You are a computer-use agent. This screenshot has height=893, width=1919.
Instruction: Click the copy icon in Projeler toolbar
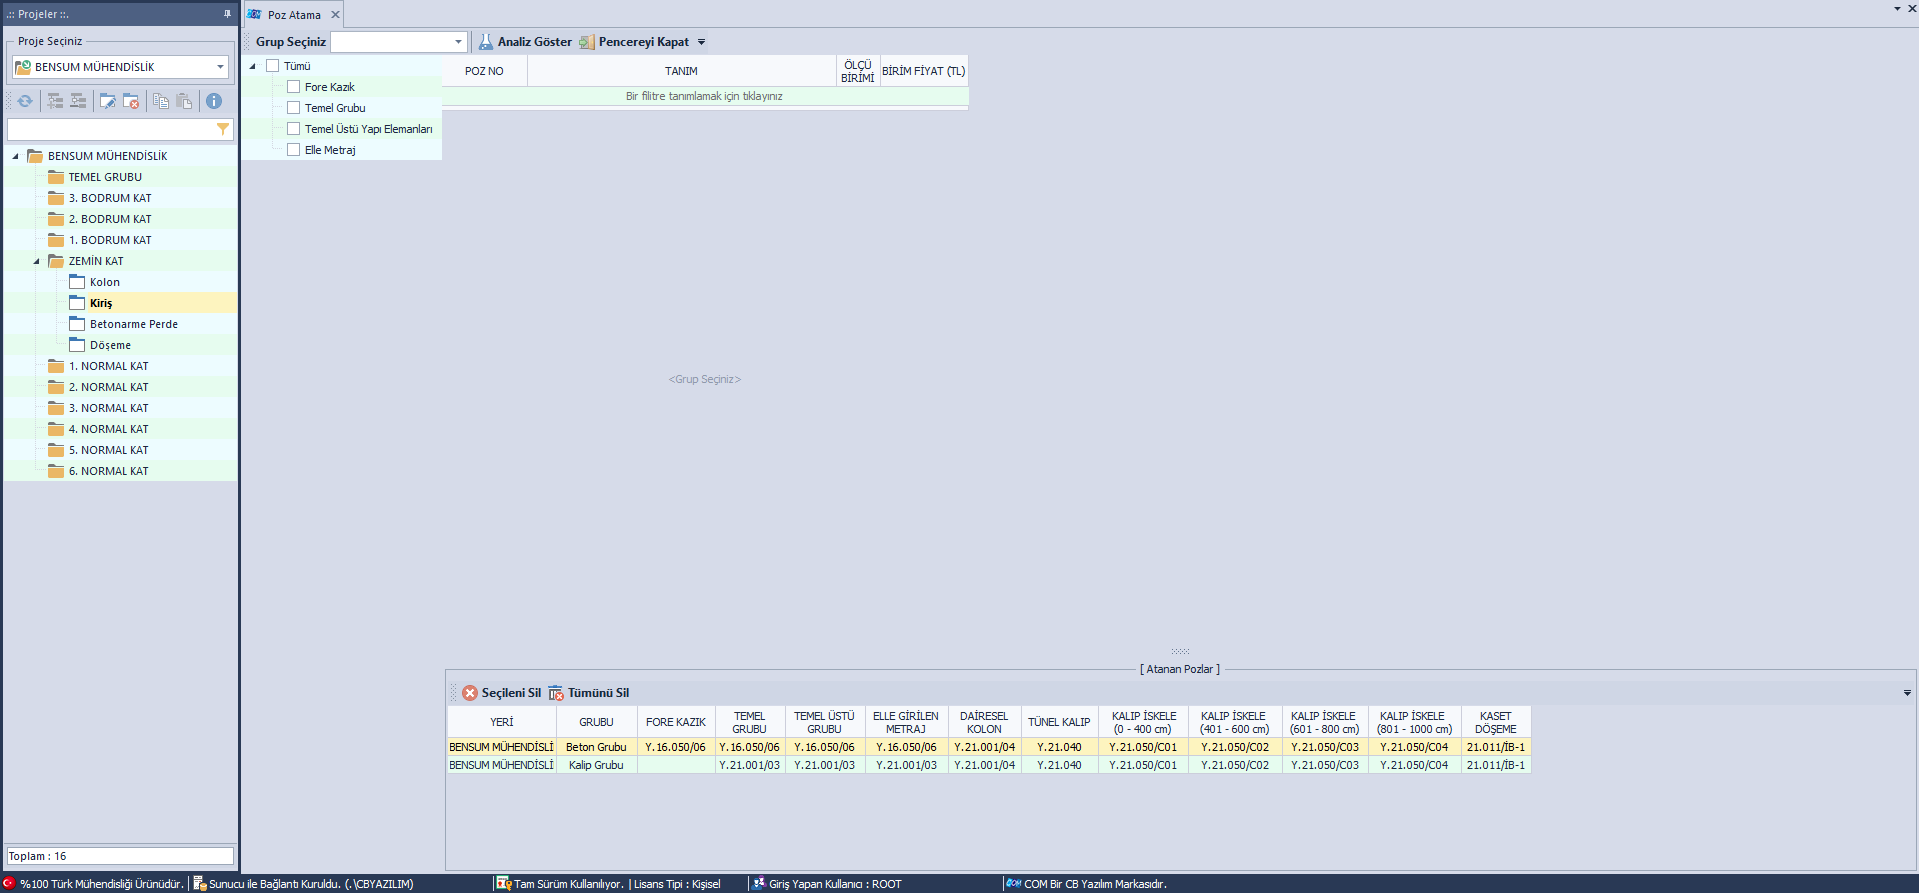[161, 101]
